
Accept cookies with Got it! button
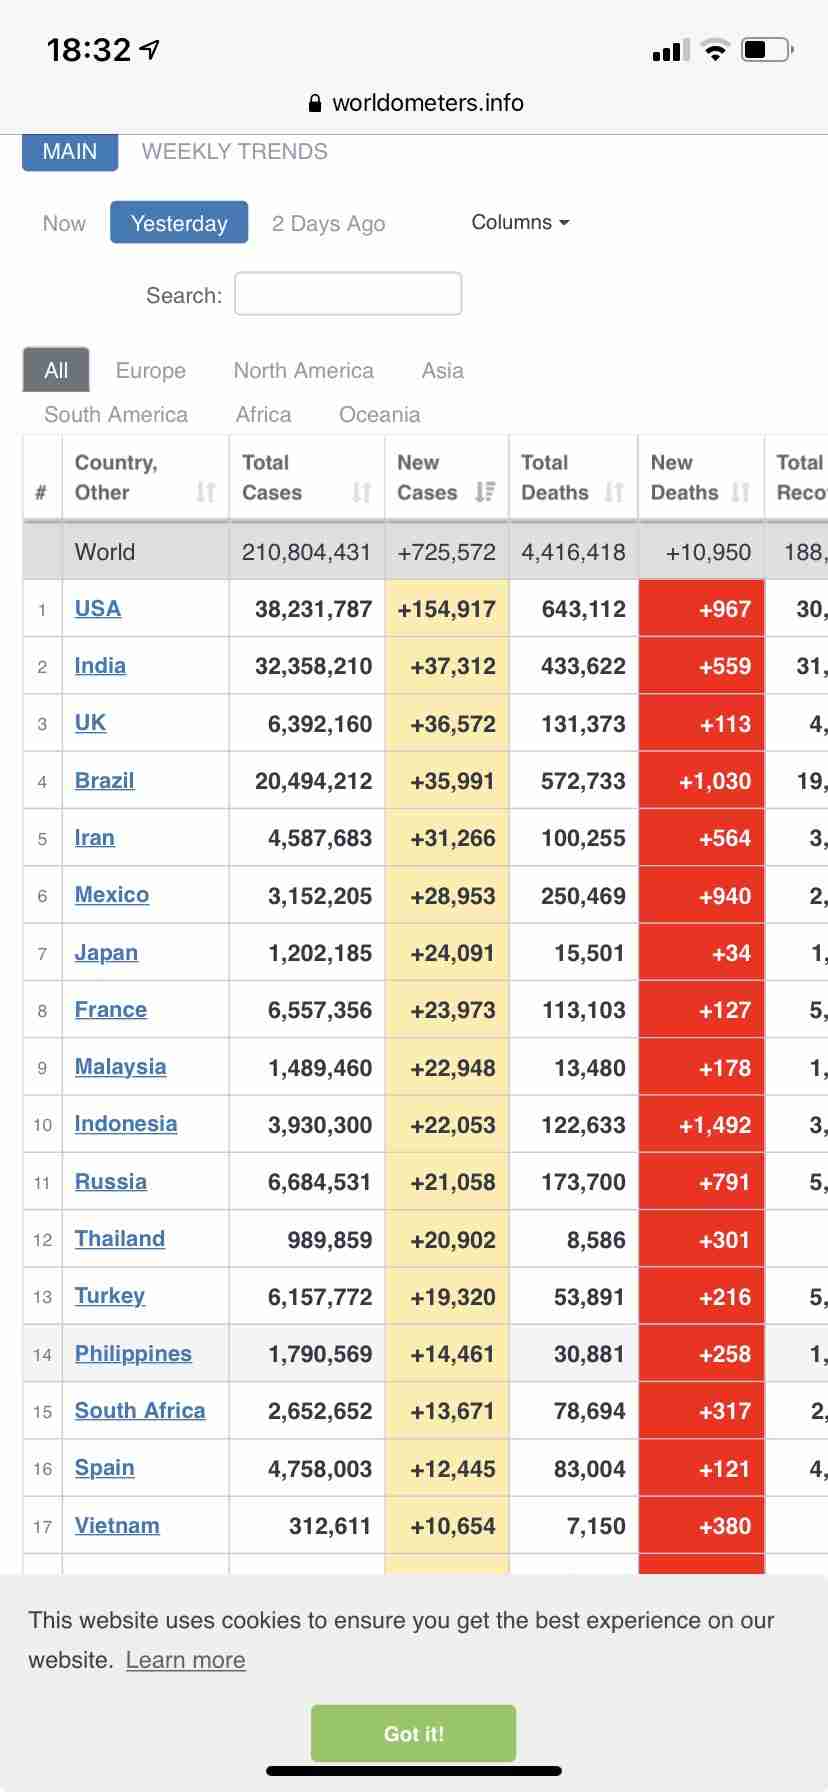pyautogui.click(x=413, y=1733)
